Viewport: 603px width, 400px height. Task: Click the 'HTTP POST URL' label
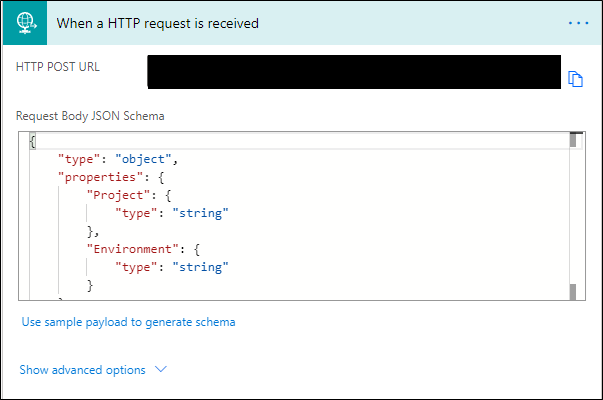[58, 67]
